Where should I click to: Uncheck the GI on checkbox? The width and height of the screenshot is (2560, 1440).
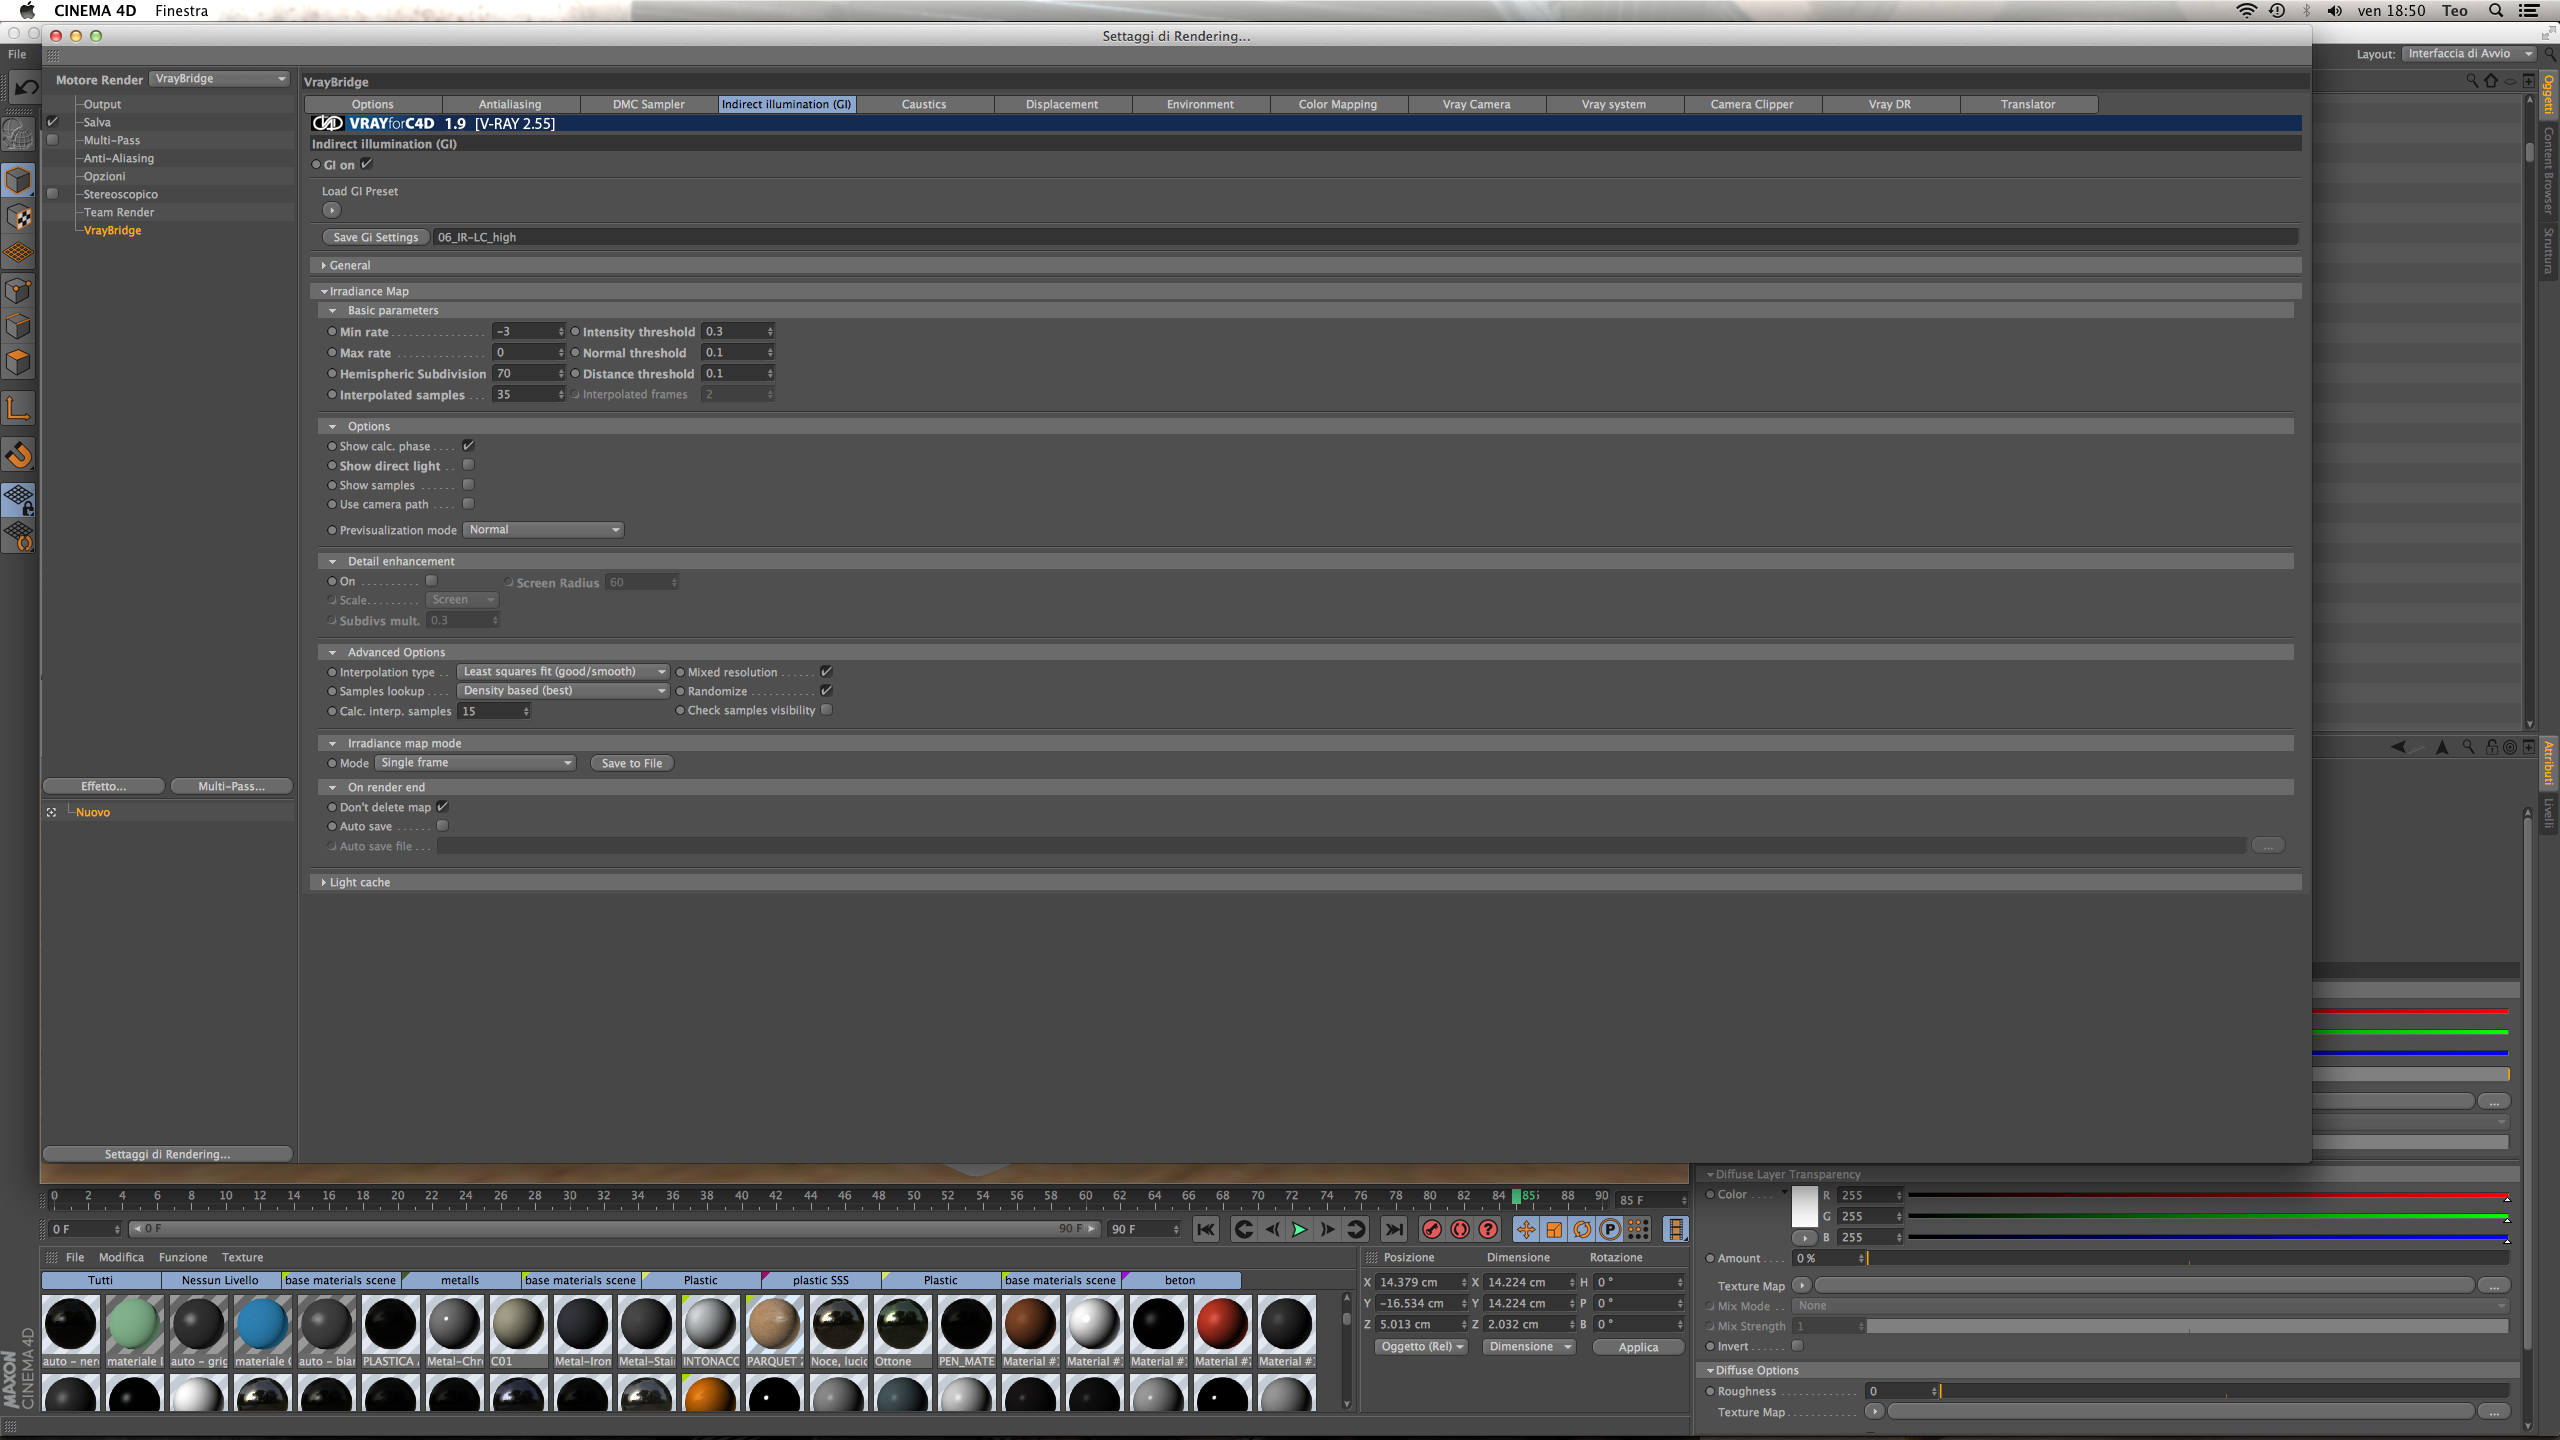[366, 164]
